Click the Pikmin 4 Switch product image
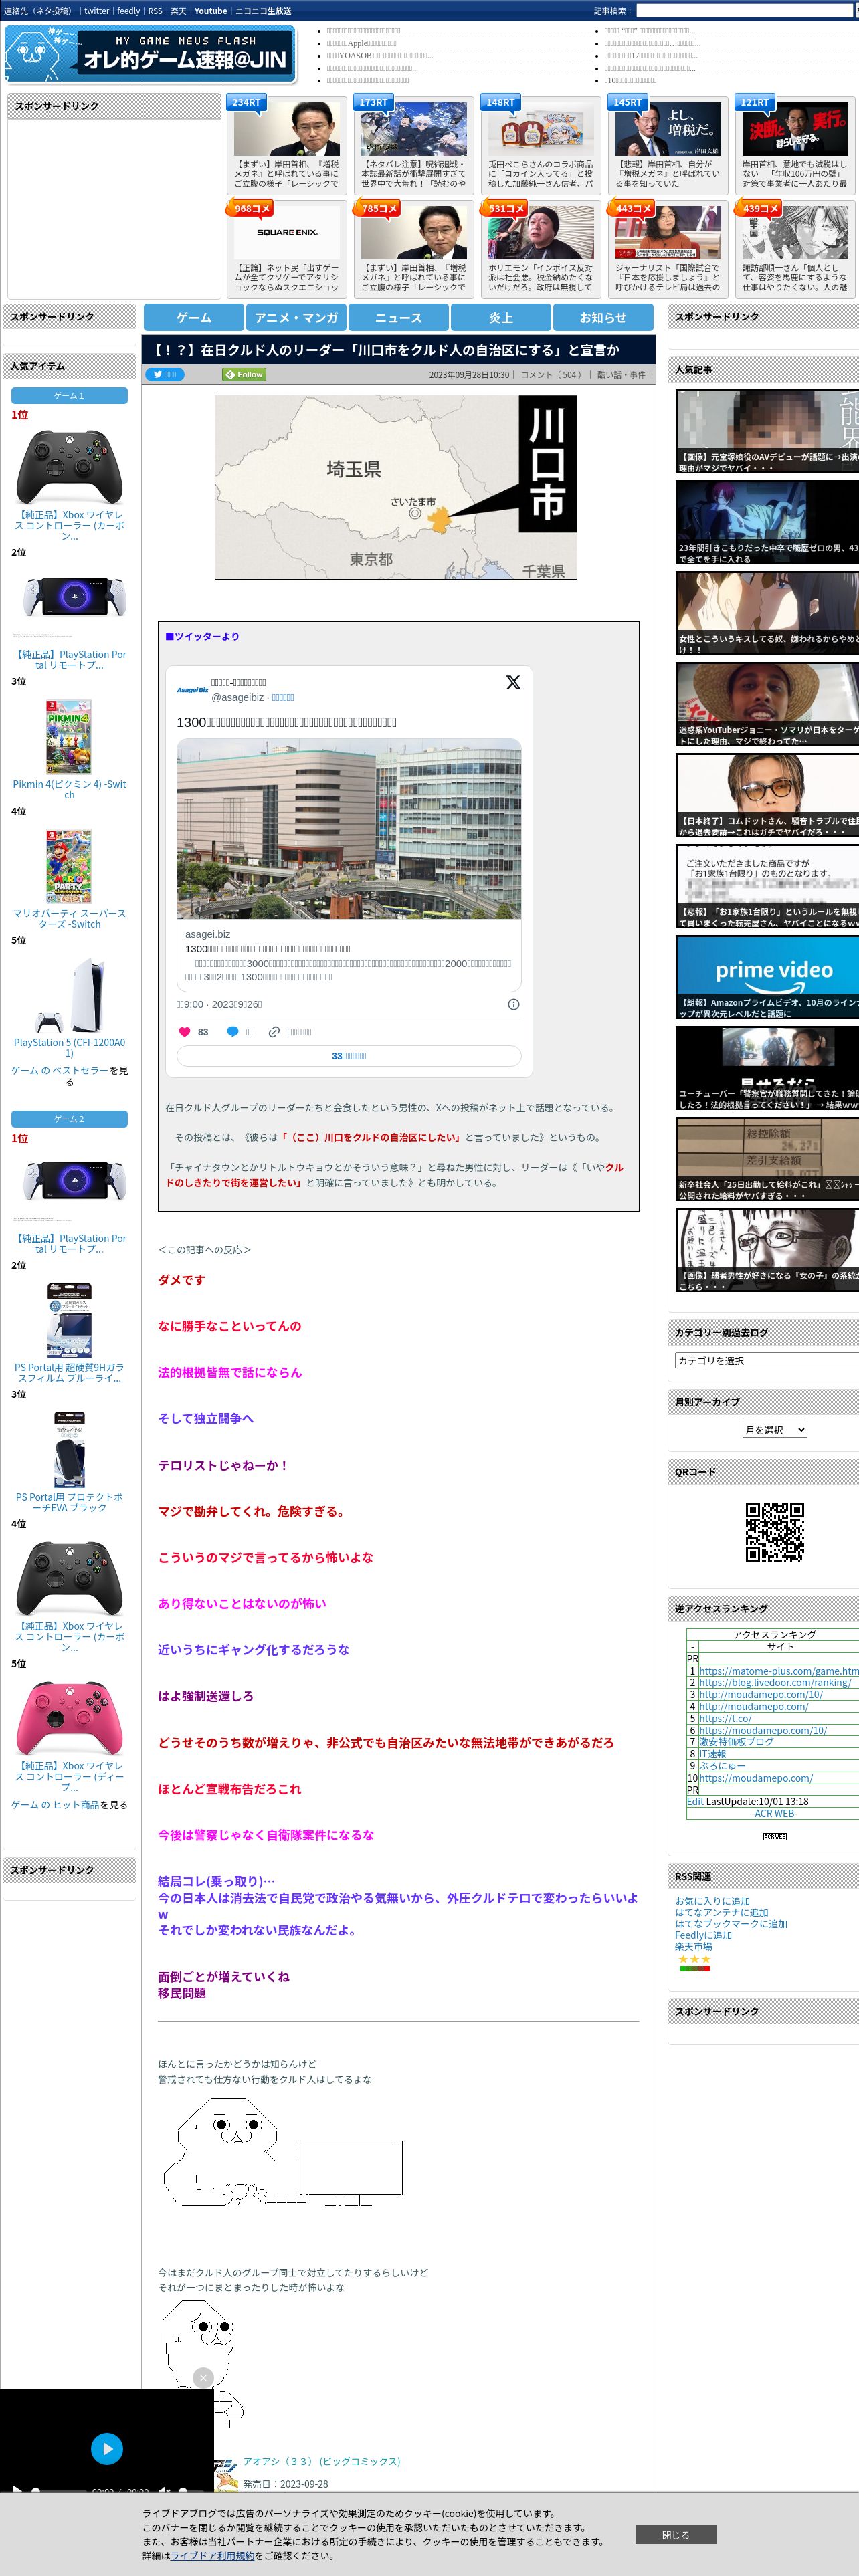Viewport: 859px width, 2576px height. pyautogui.click(x=69, y=737)
